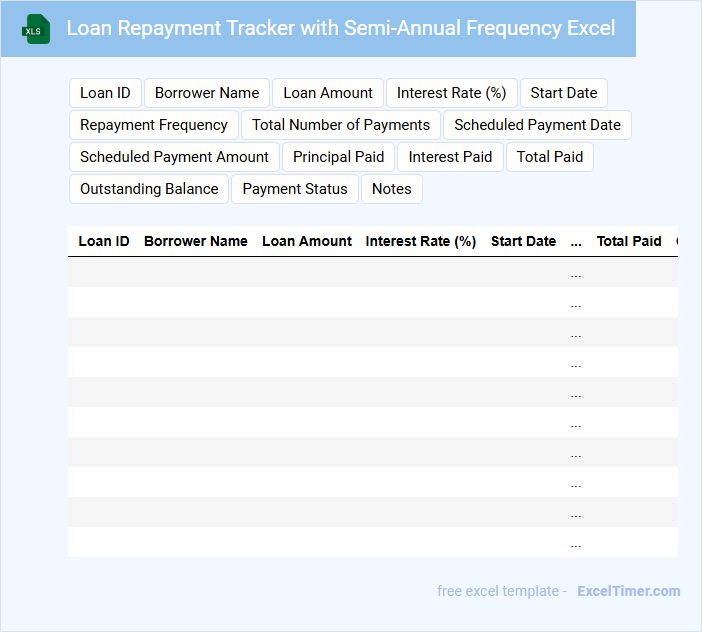Click the Borrower Name tag
This screenshot has width=702, height=632.
tap(207, 93)
